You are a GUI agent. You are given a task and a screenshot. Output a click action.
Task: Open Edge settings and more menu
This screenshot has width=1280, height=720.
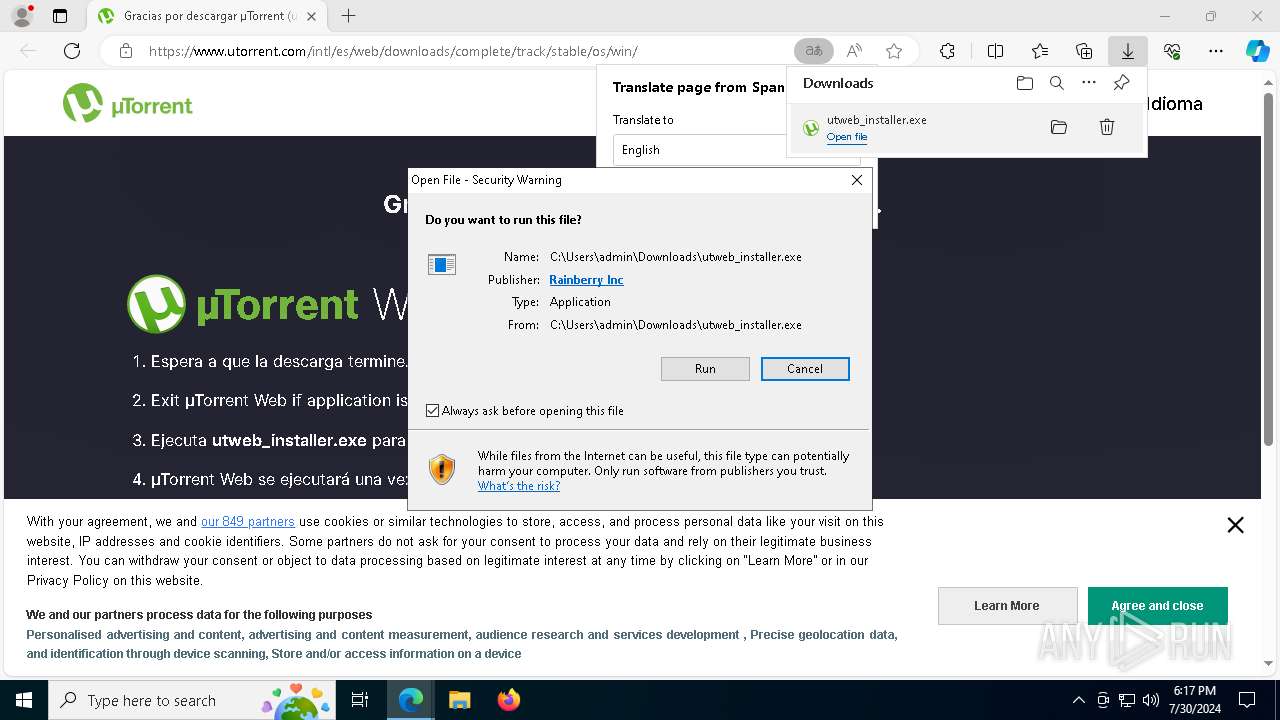coord(1216,51)
